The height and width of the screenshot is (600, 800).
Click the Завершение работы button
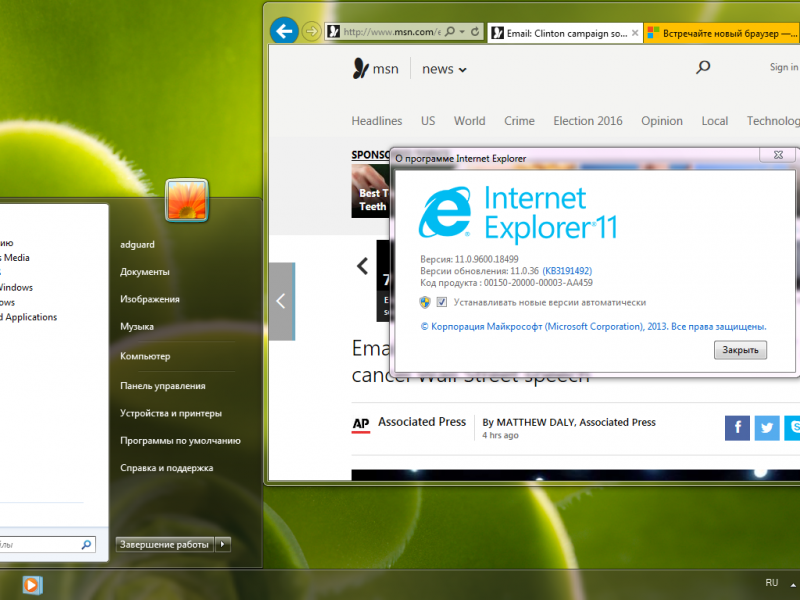[164, 544]
